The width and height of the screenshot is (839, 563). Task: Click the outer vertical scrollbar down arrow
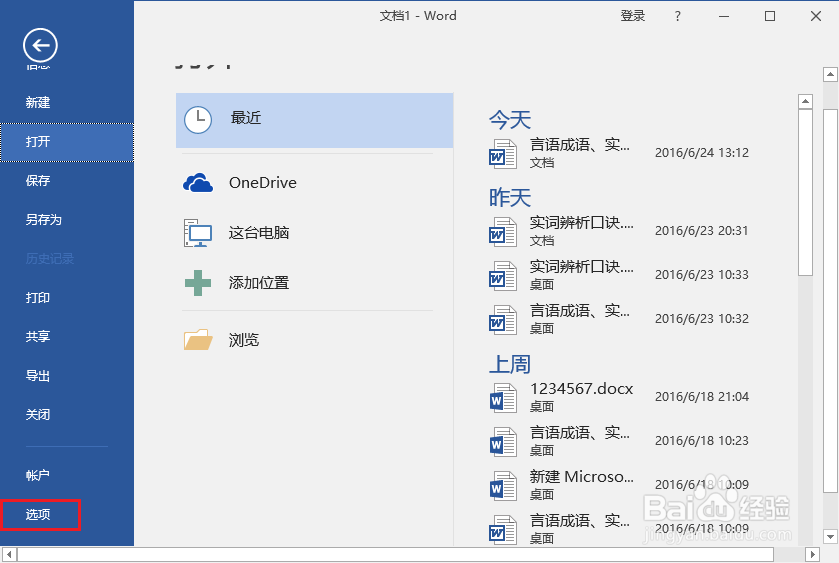830,536
